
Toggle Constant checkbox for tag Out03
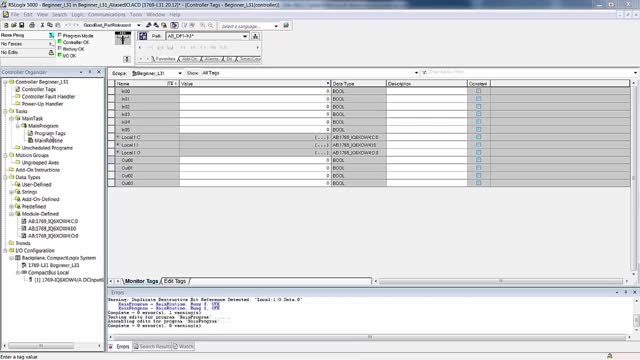coord(478,183)
